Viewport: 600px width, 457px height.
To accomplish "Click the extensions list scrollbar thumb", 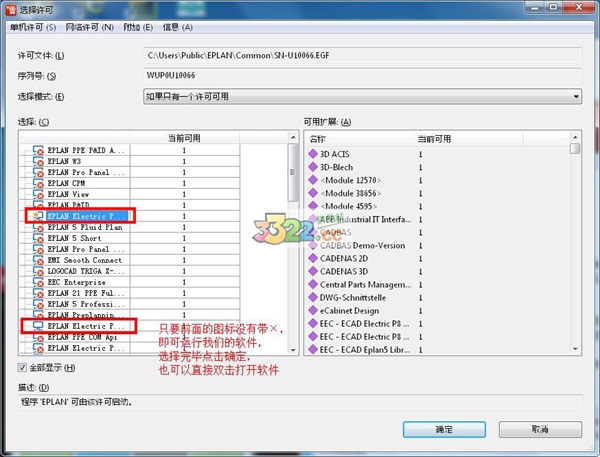I will (575, 149).
